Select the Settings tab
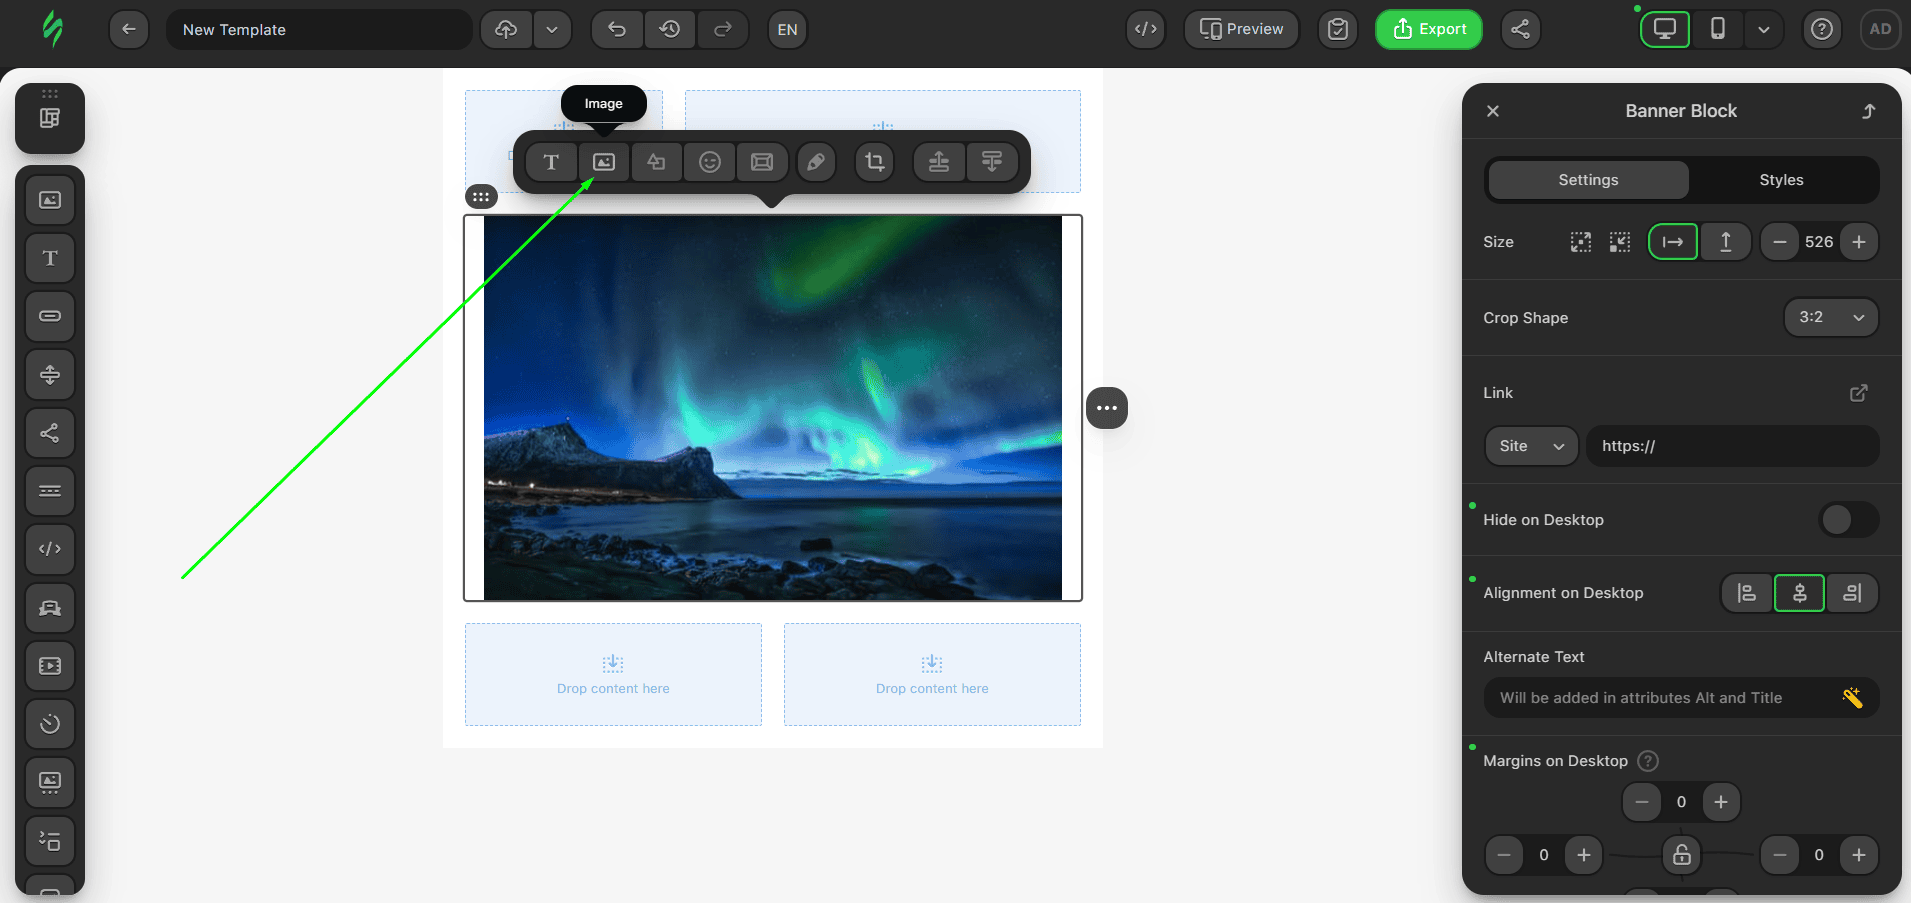Viewport: 1911px width, 903px height. tap(1588, 180)
